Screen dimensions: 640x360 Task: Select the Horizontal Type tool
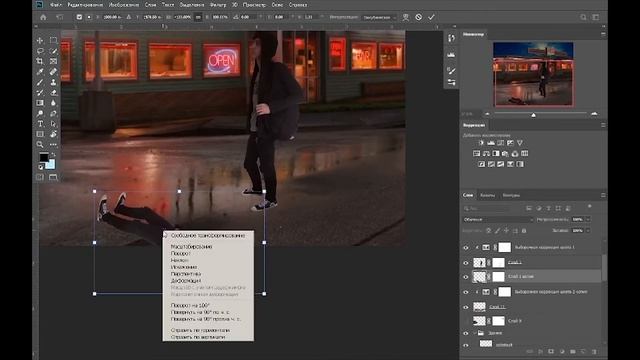[40, 124]
